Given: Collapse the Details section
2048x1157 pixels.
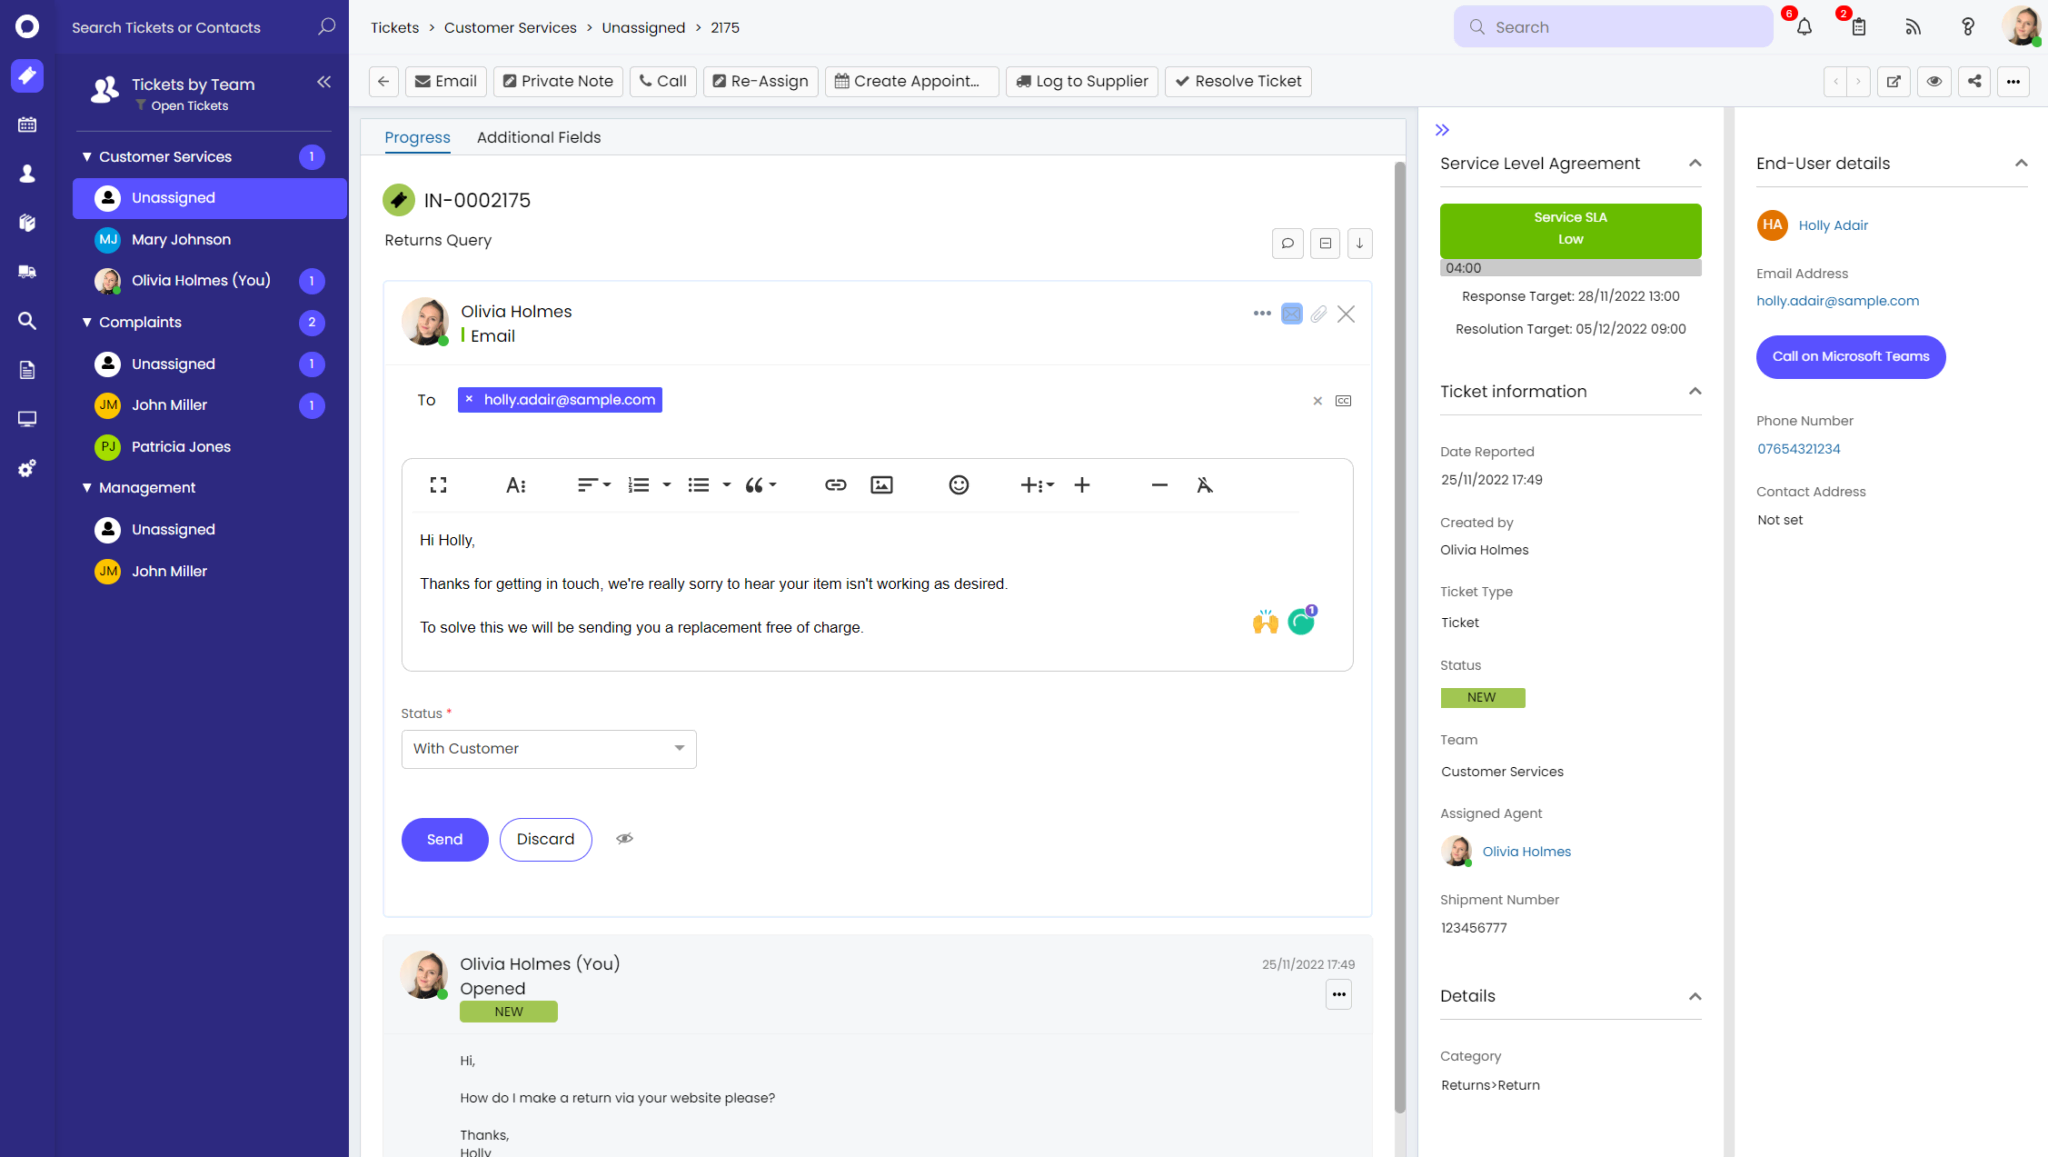Looking at the screenshot, I should (x=1695, y=996).
